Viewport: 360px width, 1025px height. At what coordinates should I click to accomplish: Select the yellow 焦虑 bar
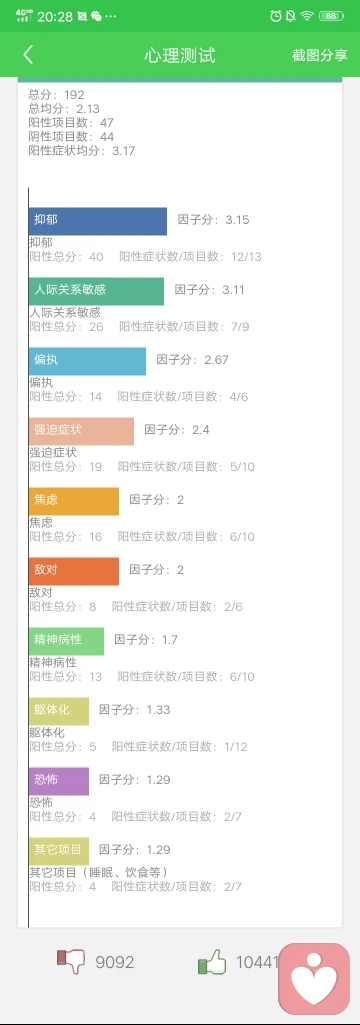pos(74,501)
